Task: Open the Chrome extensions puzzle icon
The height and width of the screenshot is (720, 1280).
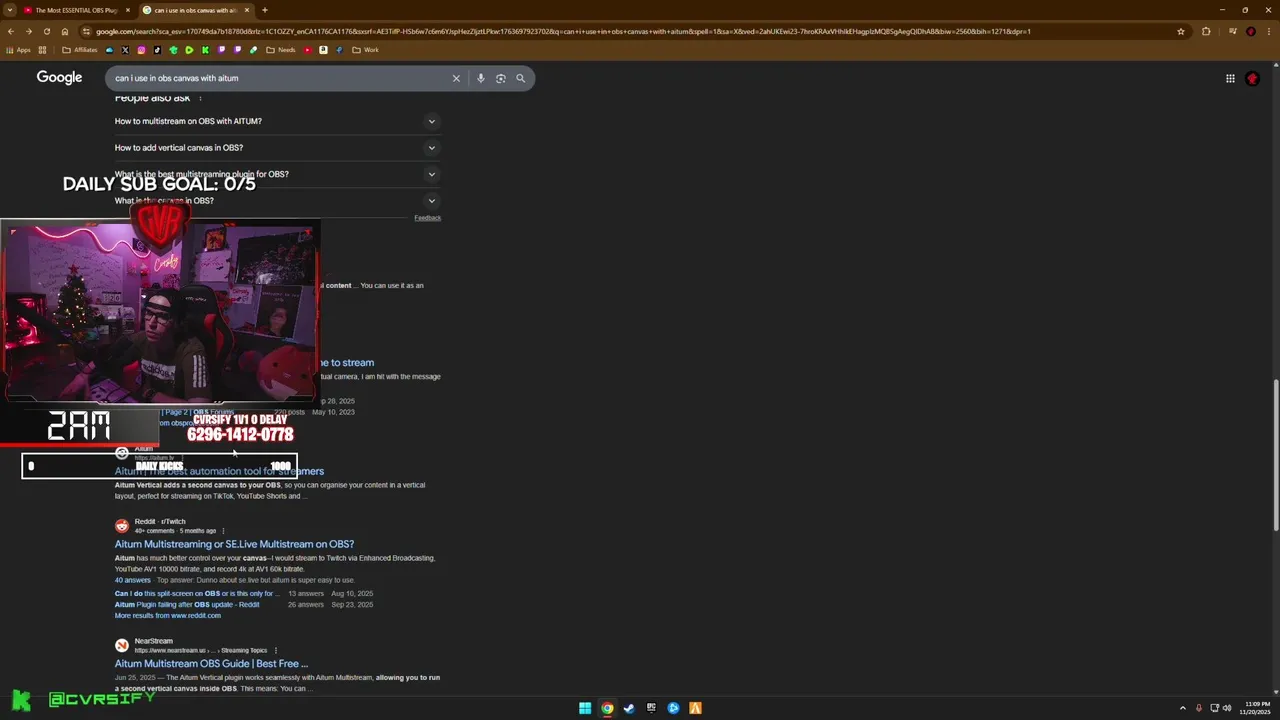Action: tap(1206, 31)
